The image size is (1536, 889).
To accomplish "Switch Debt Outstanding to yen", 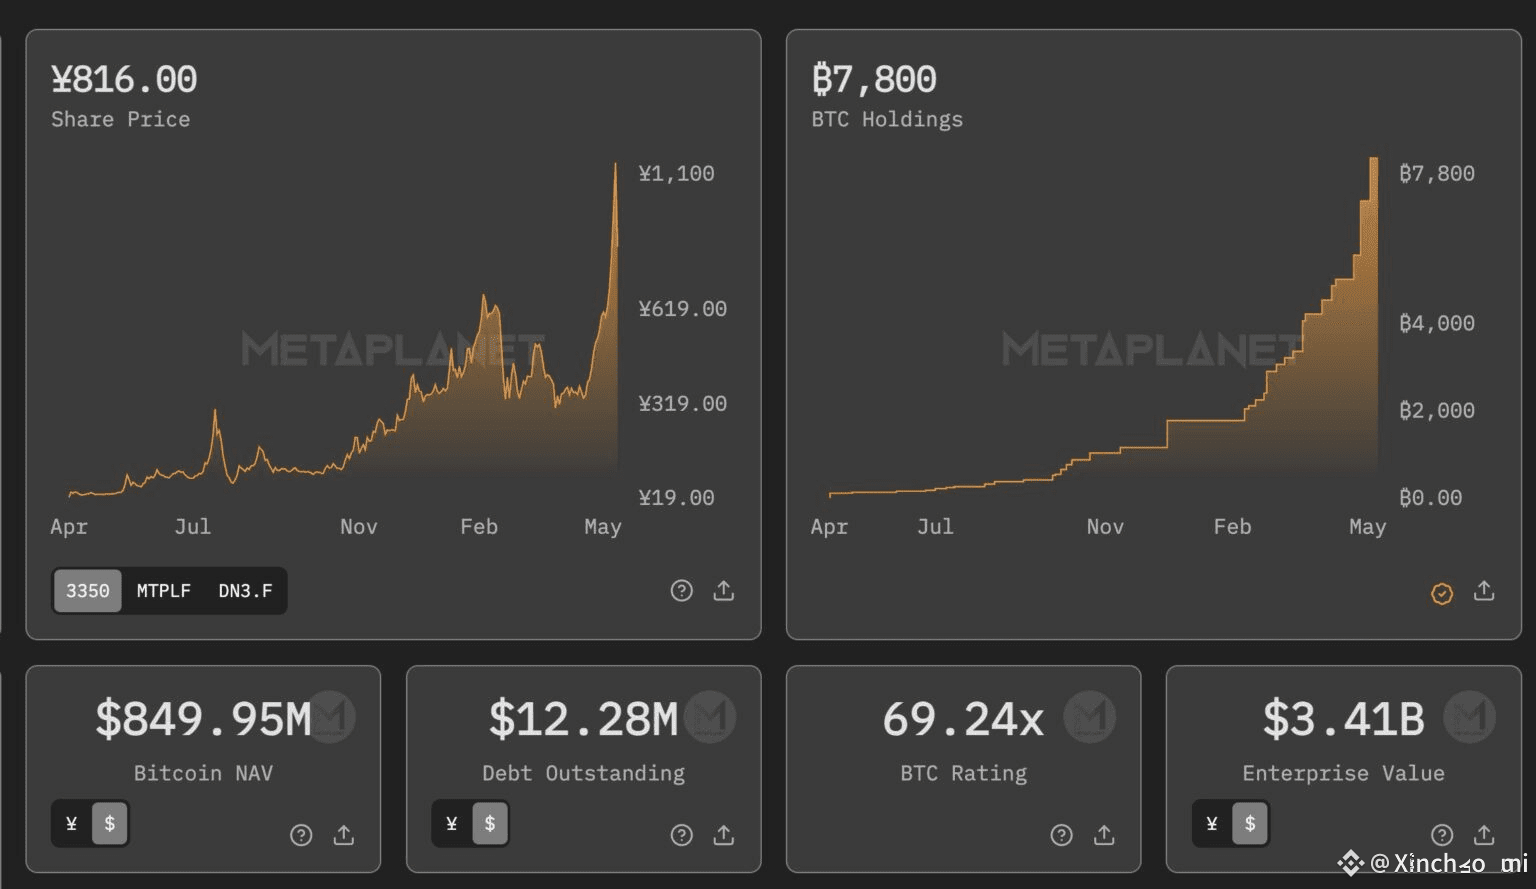I will coord(452,824).
